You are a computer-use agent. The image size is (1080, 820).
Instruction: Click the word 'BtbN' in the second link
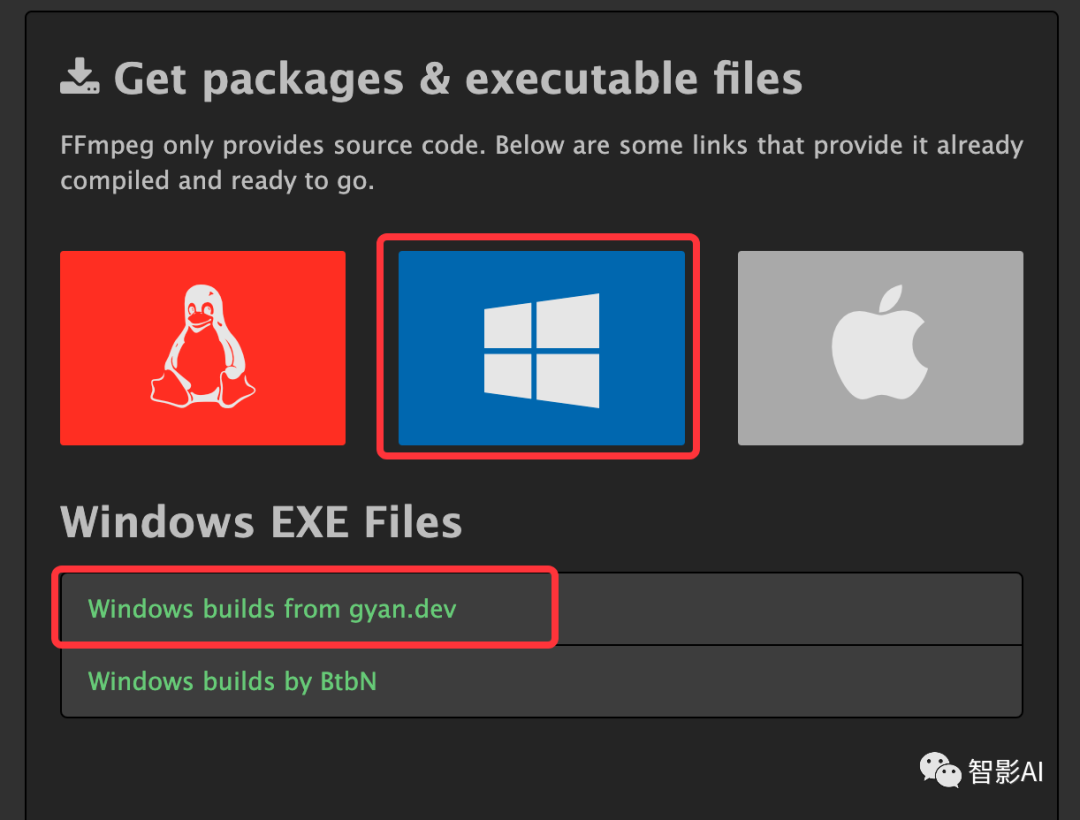[x=349, y=682]
